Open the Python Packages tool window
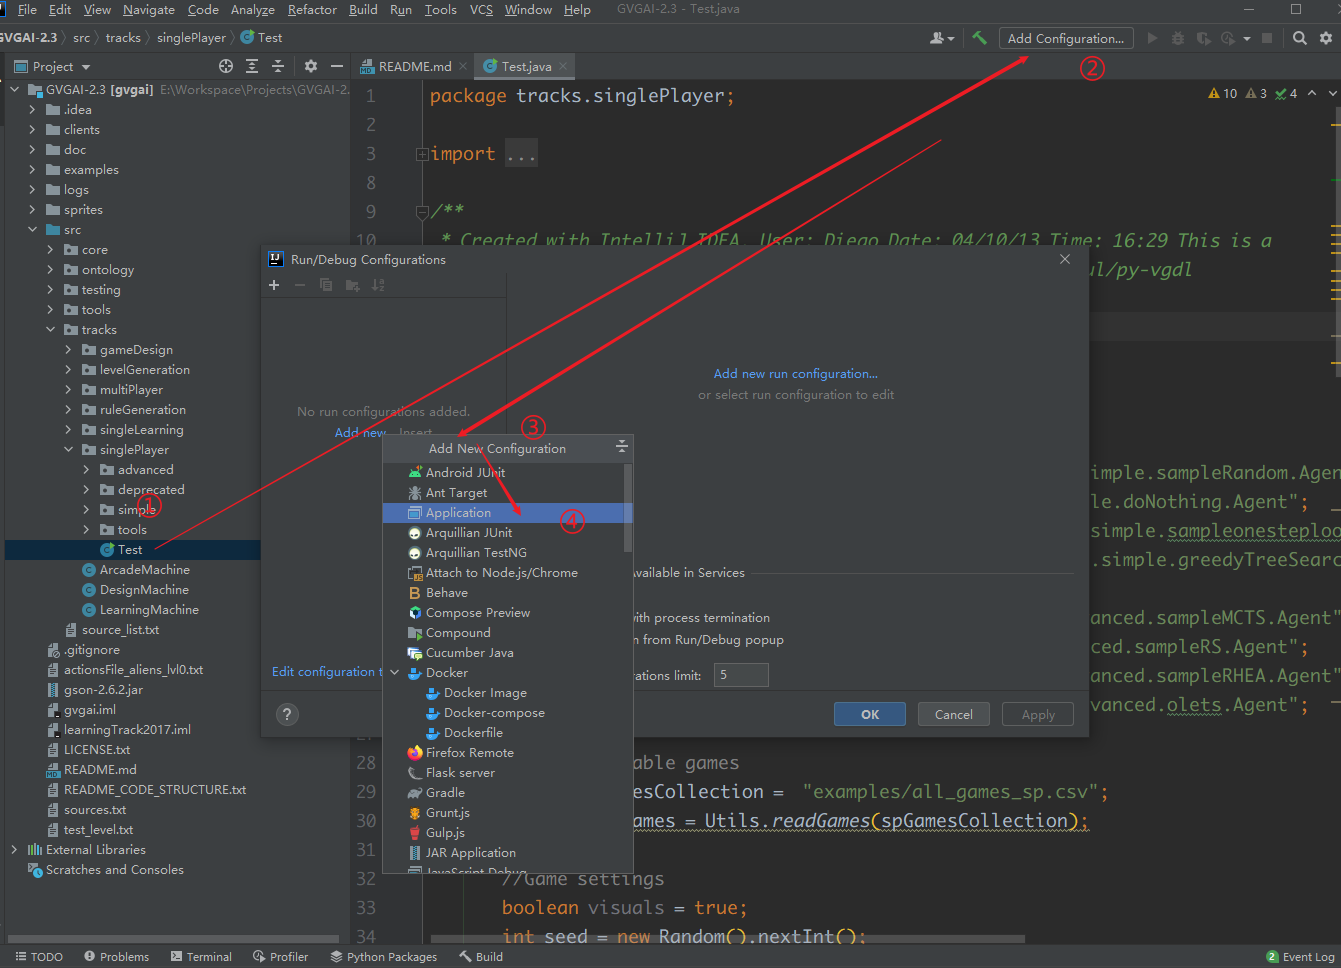The width and height of the screenshot is (1341, 968). point(384,957)
